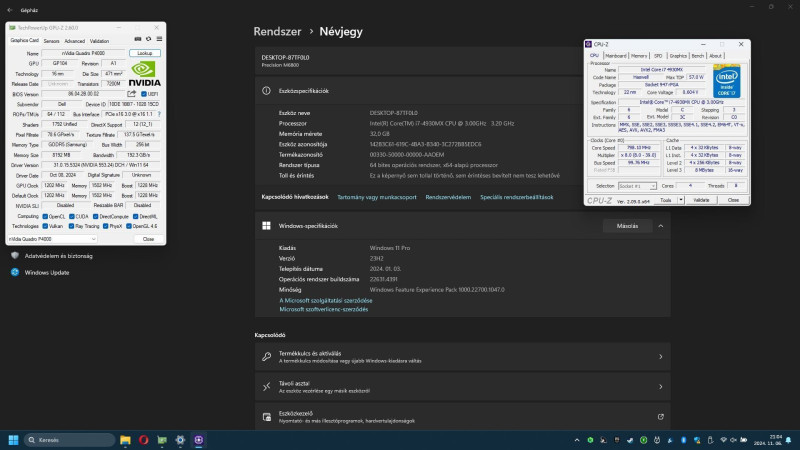
Task: Toggle the UEFI checkbox in GPU-Z
Action: [144, 94]
